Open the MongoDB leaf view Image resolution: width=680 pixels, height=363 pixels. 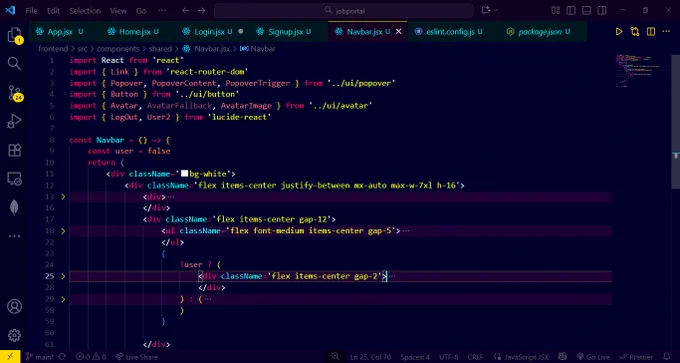pyautogui.click(x=14, y=208)
